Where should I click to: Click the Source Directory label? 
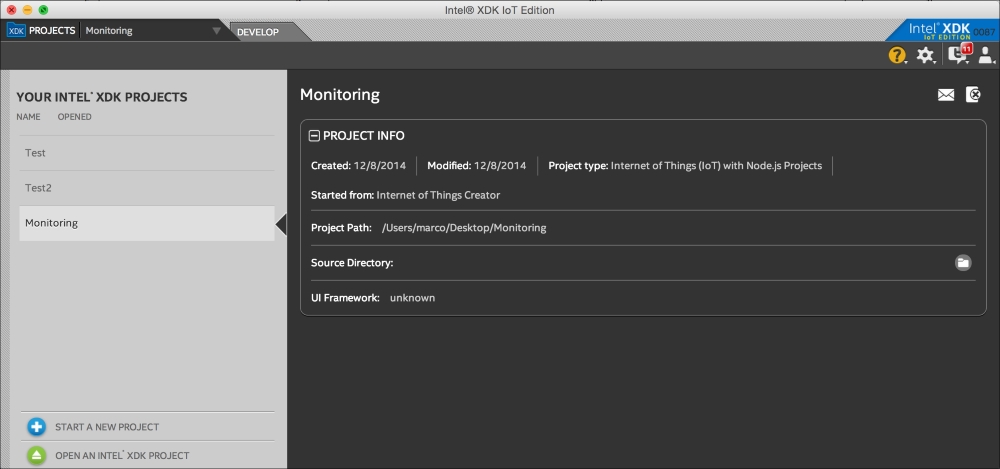click(352, 262)
